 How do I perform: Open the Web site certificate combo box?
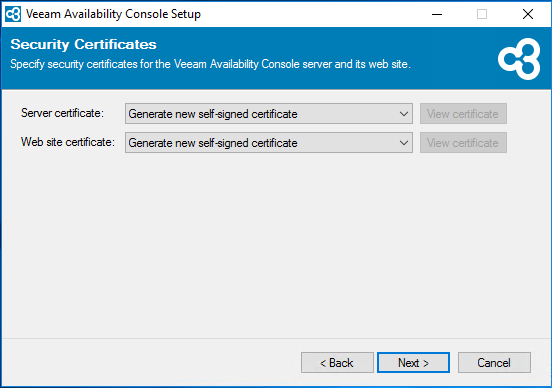269,143
